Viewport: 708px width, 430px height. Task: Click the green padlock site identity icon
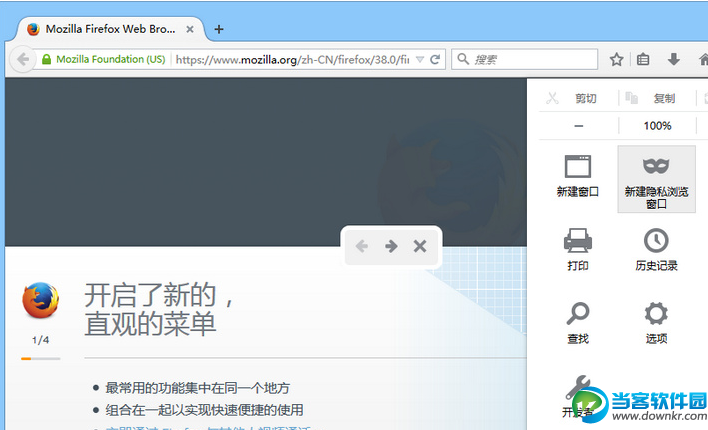[46, 59]
